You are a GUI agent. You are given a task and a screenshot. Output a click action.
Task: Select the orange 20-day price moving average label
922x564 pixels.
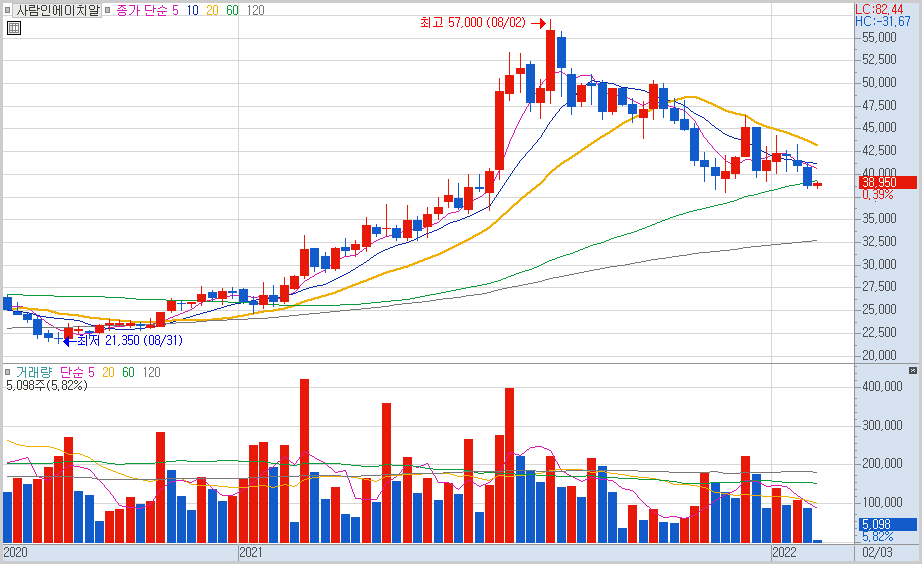[x=212, y=10]
